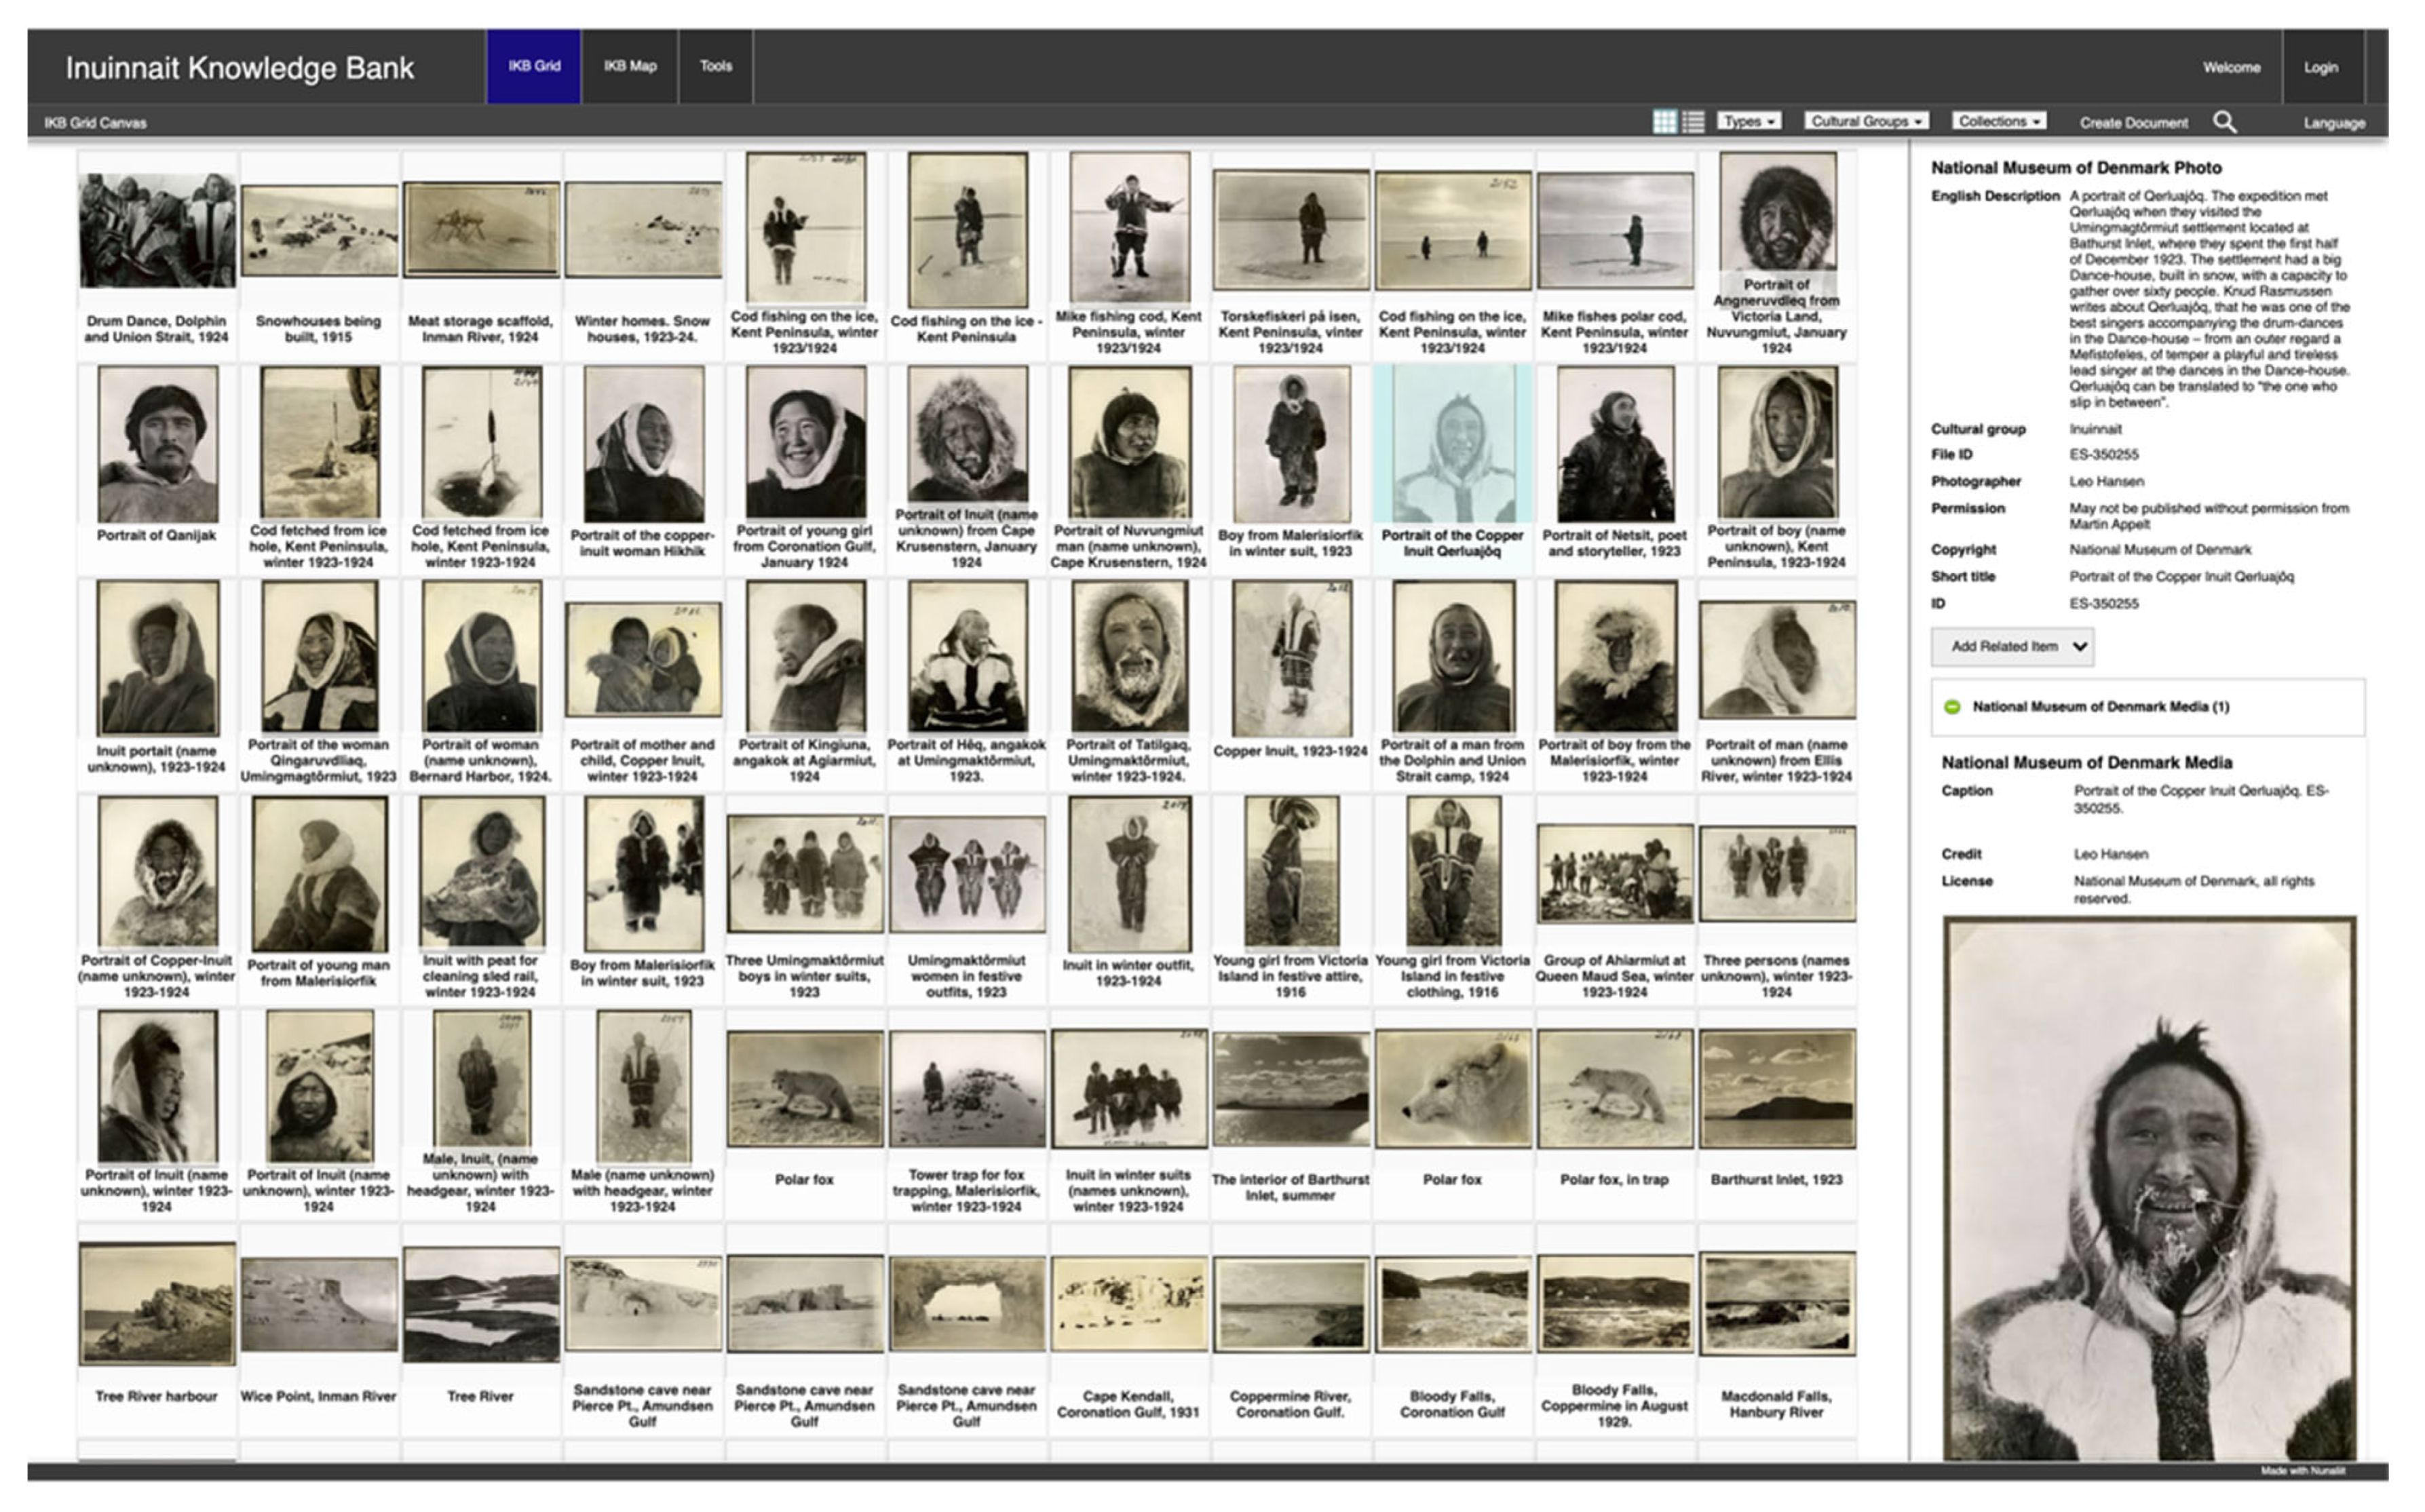Switch to grid view icon
This screenshot has width=2425, height=1512.
coord(1664,122)
